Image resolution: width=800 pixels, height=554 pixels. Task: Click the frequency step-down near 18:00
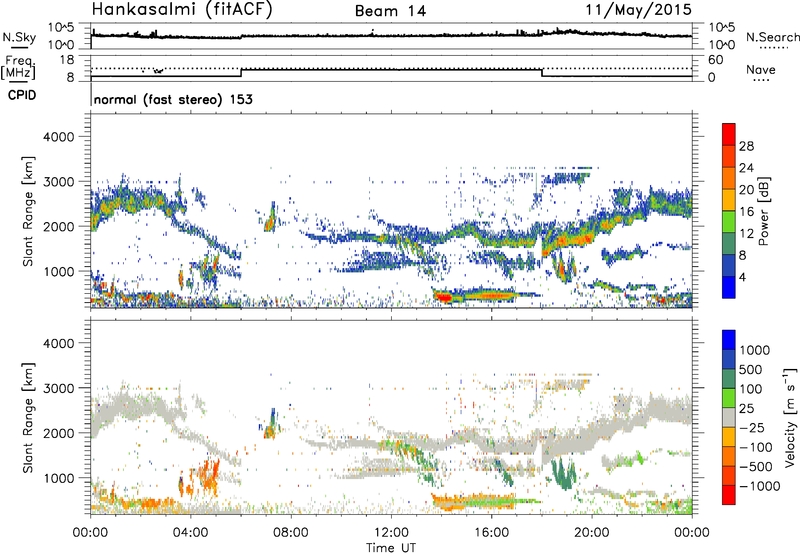click(x=542, y=73)
